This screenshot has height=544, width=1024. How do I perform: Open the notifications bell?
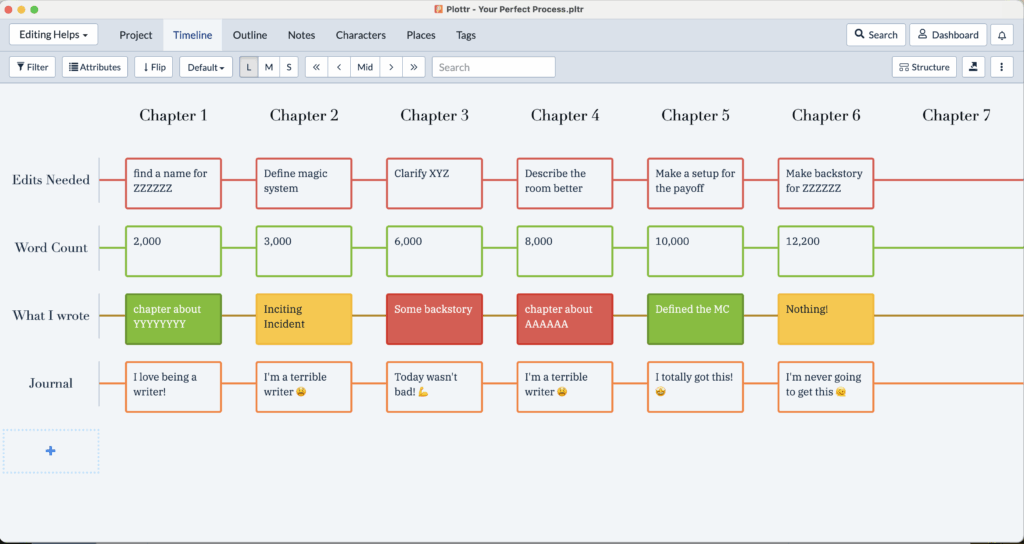(x=1002, y=35)
